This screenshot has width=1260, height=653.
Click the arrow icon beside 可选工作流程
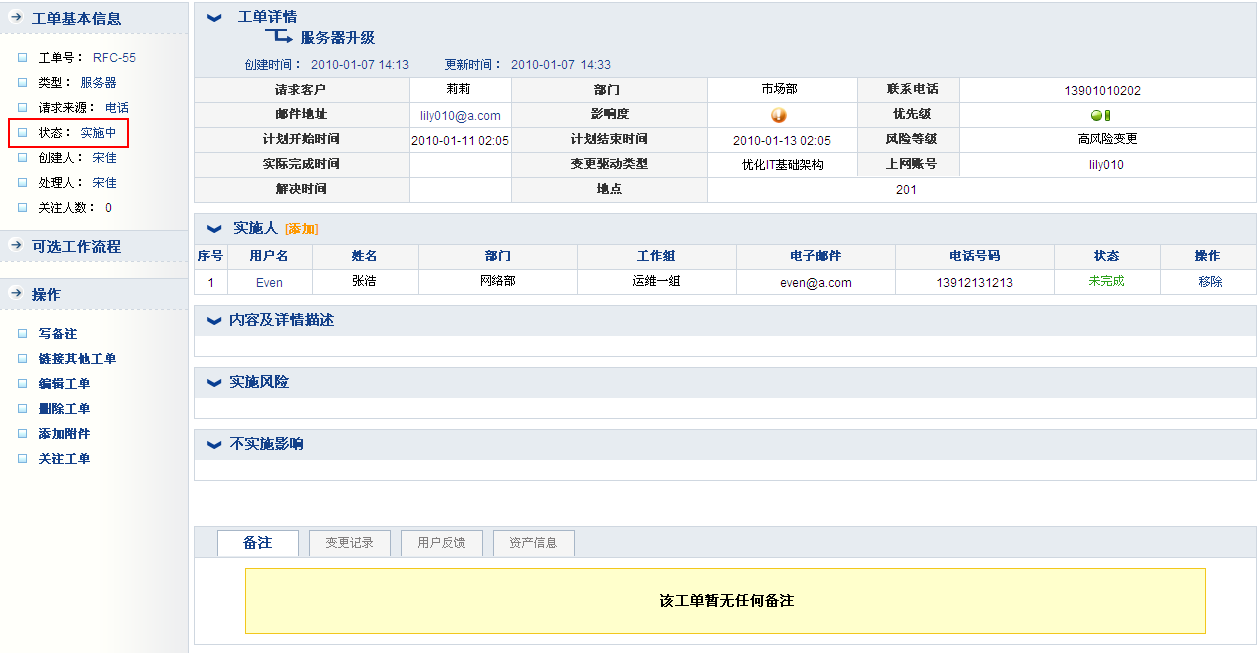click(x=16, y=246)
